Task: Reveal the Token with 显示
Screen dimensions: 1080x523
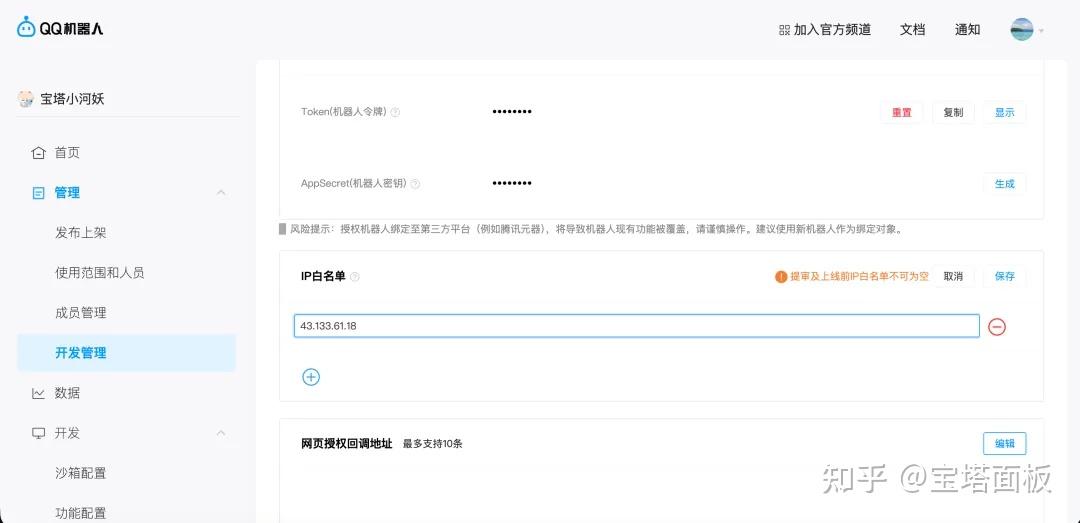Action: click(x=1005, y=112)
